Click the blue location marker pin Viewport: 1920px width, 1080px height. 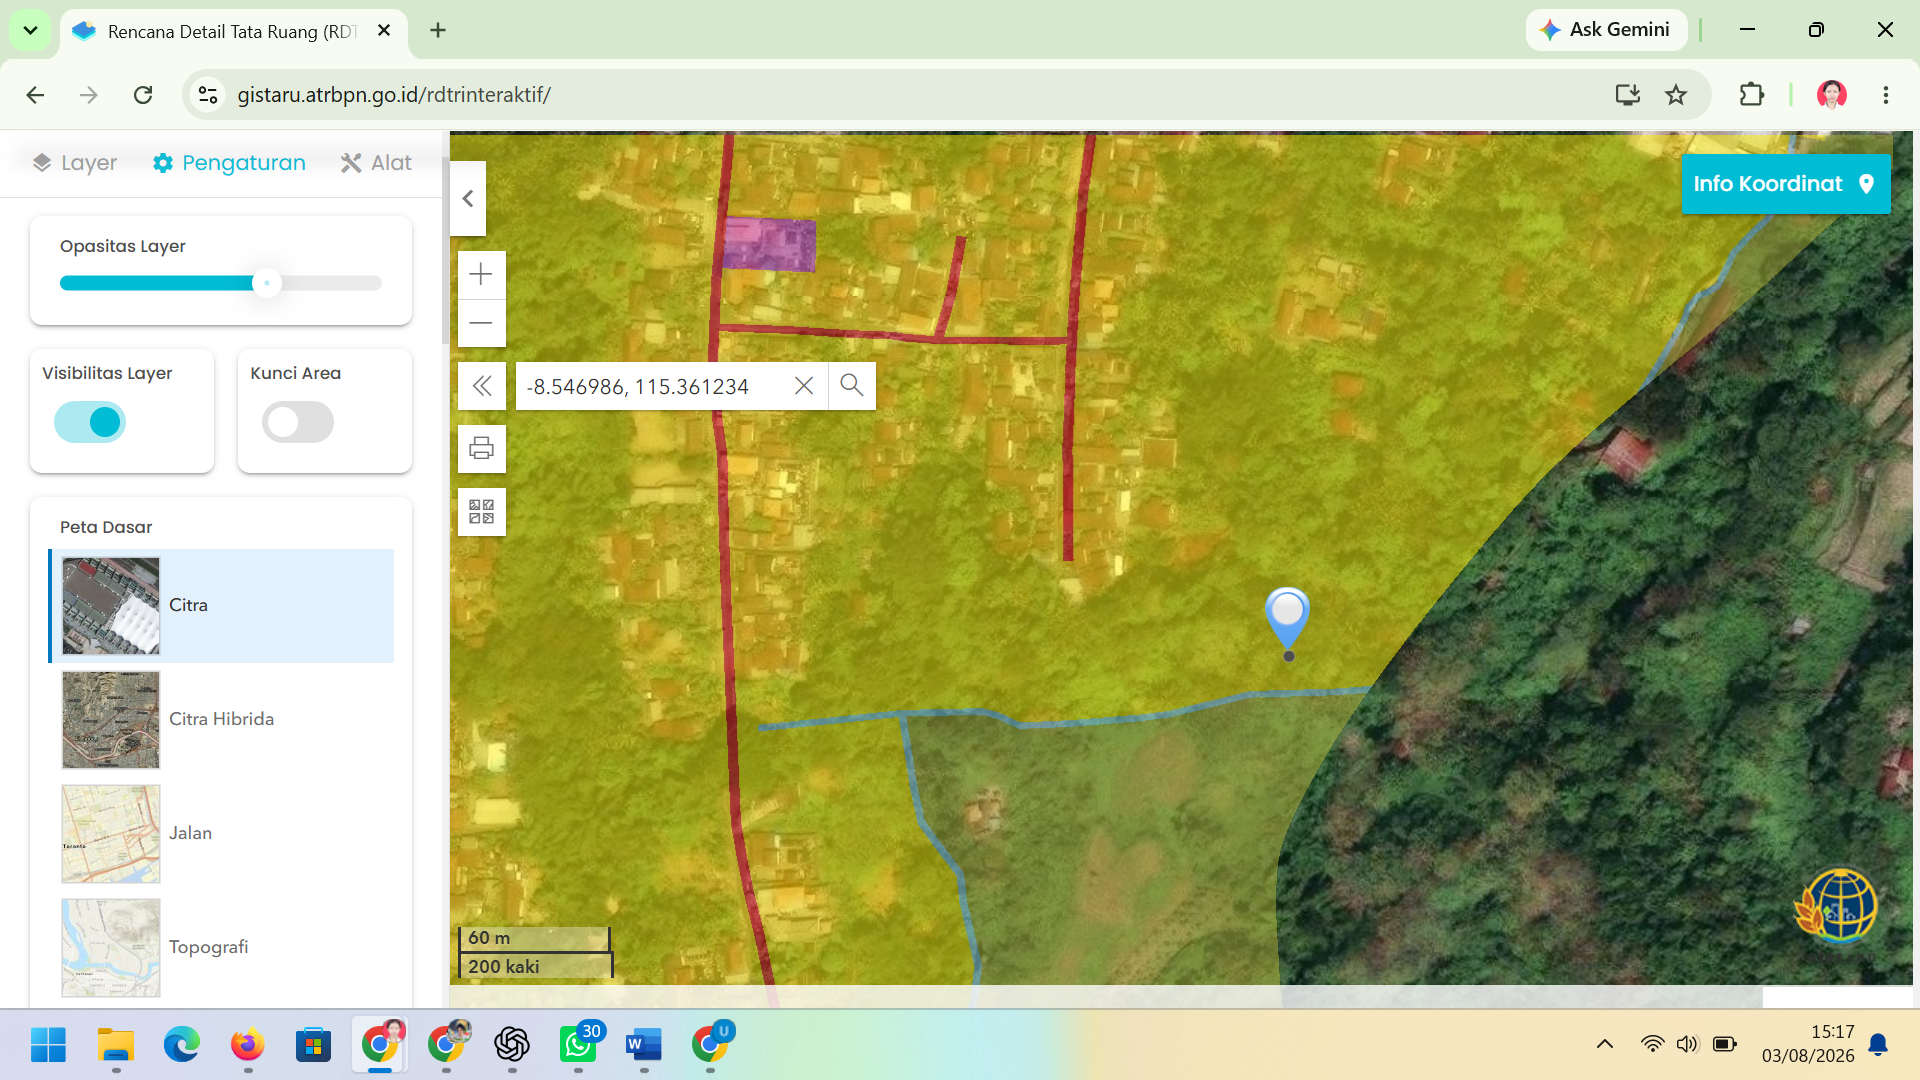point(1287,622)
